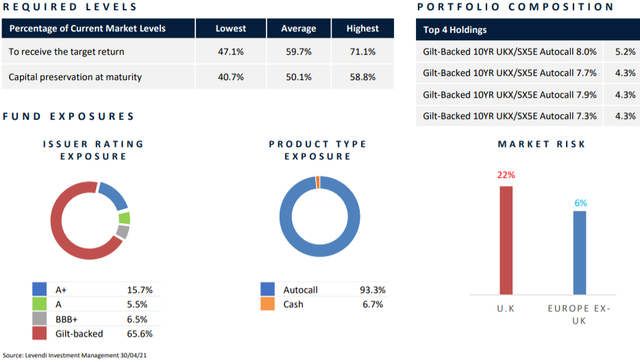
Task: Click the Average column header
Action: [298, 29]
